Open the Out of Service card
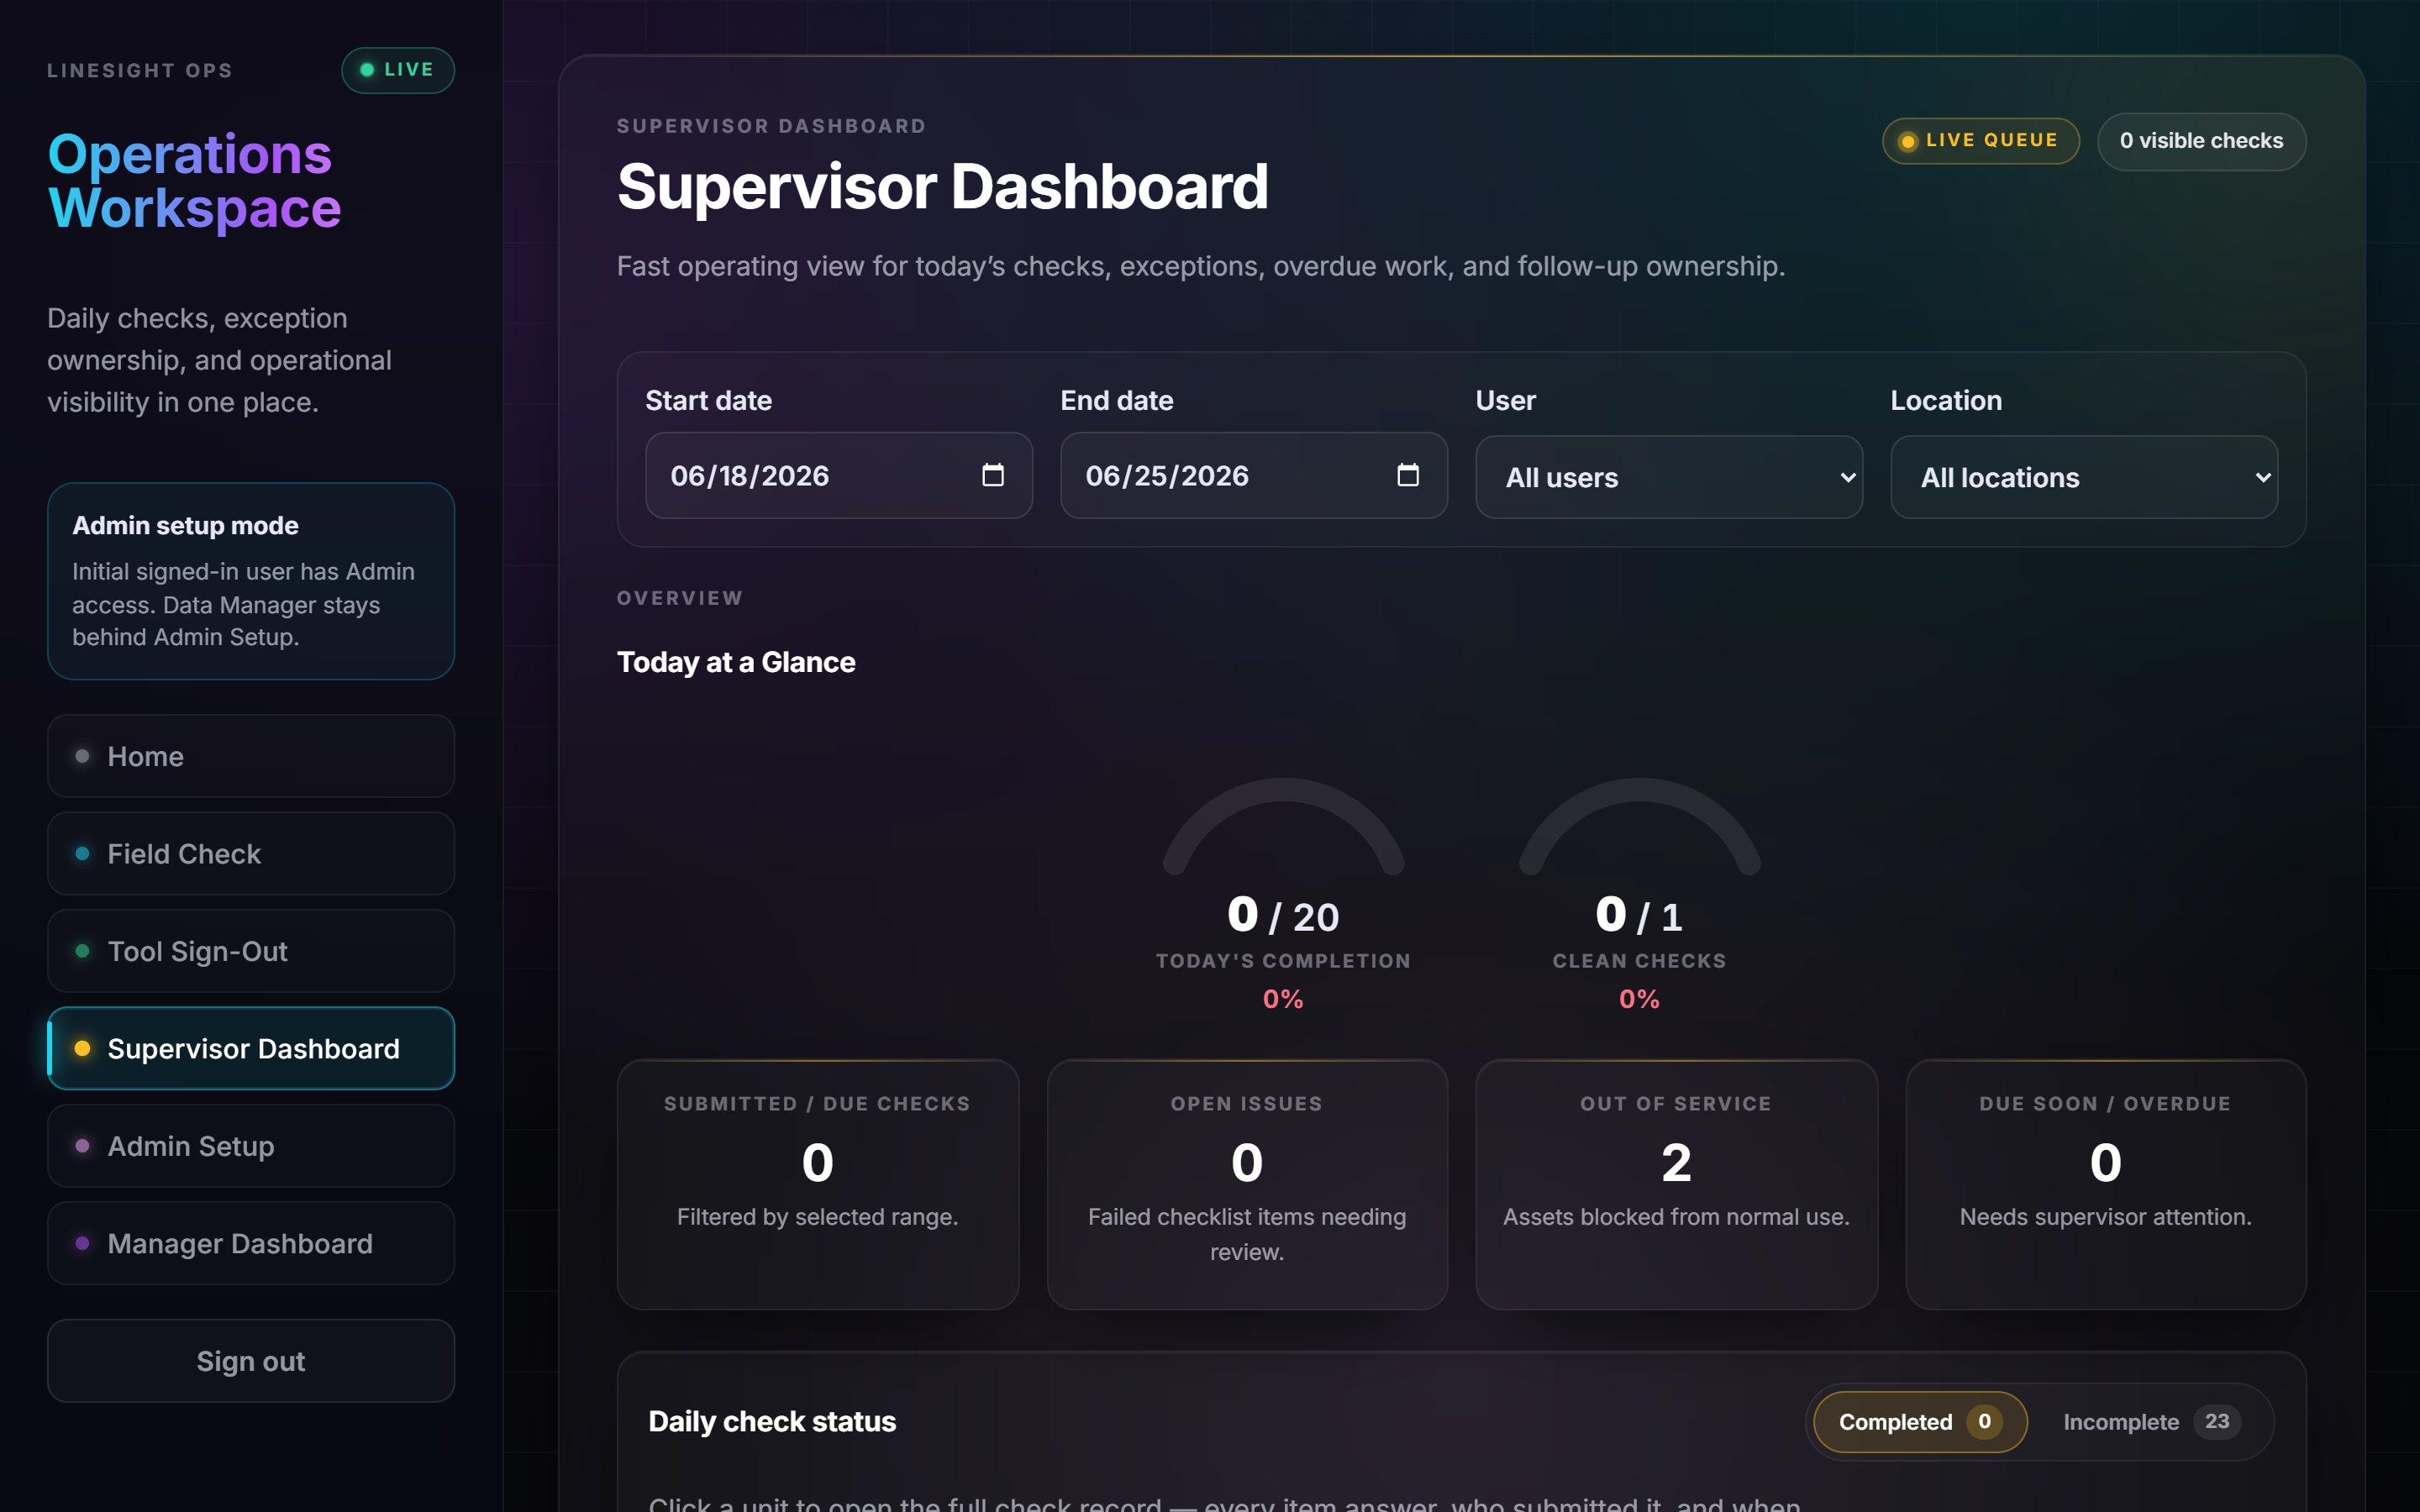The width and height of the screenshot is (2420, 1512). tap(1676, 1184)
